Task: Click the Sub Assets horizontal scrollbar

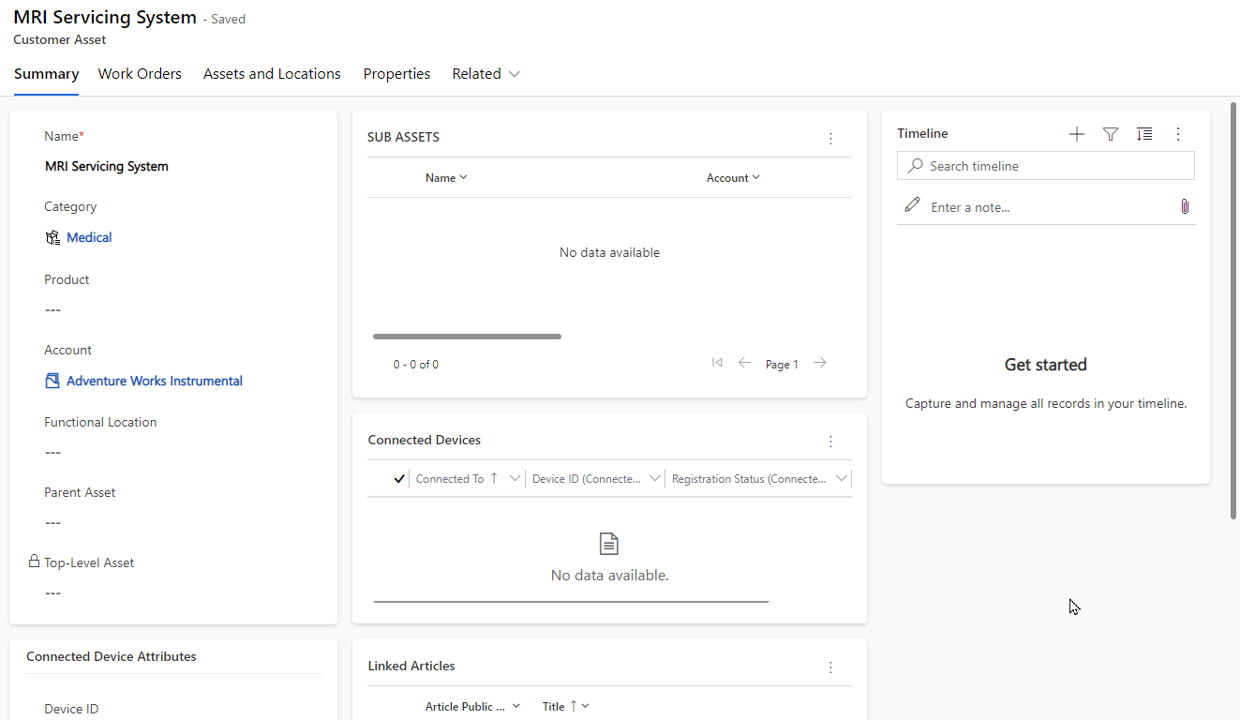Action: tap(467, 336)
